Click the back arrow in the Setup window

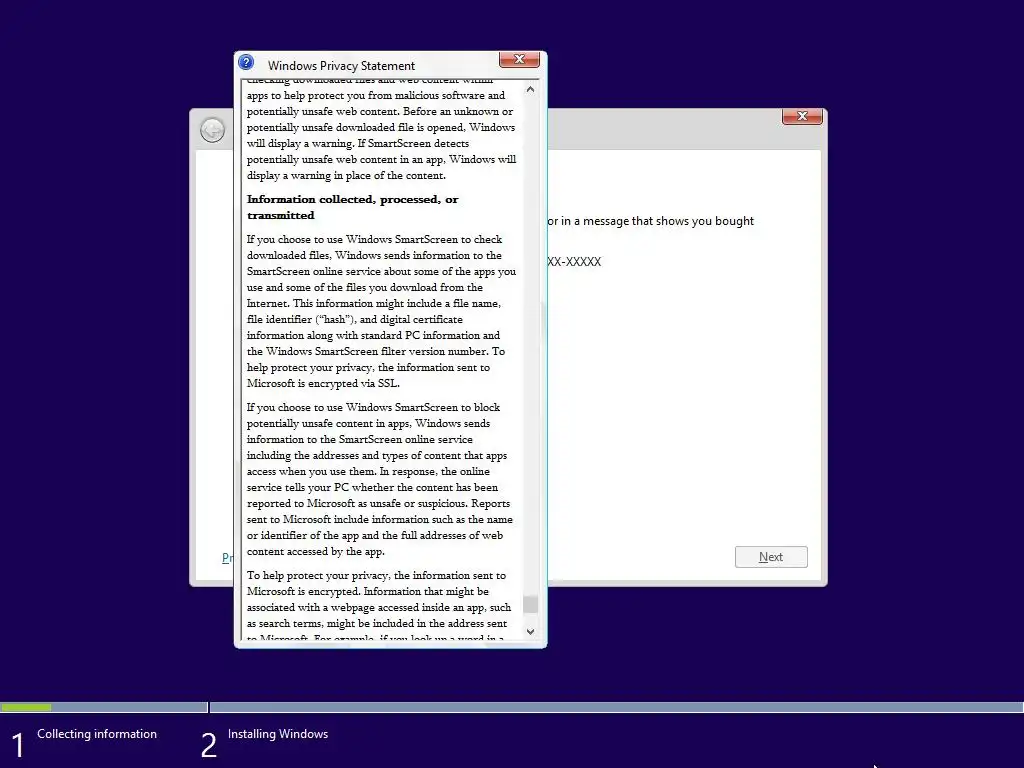point(212,130)
